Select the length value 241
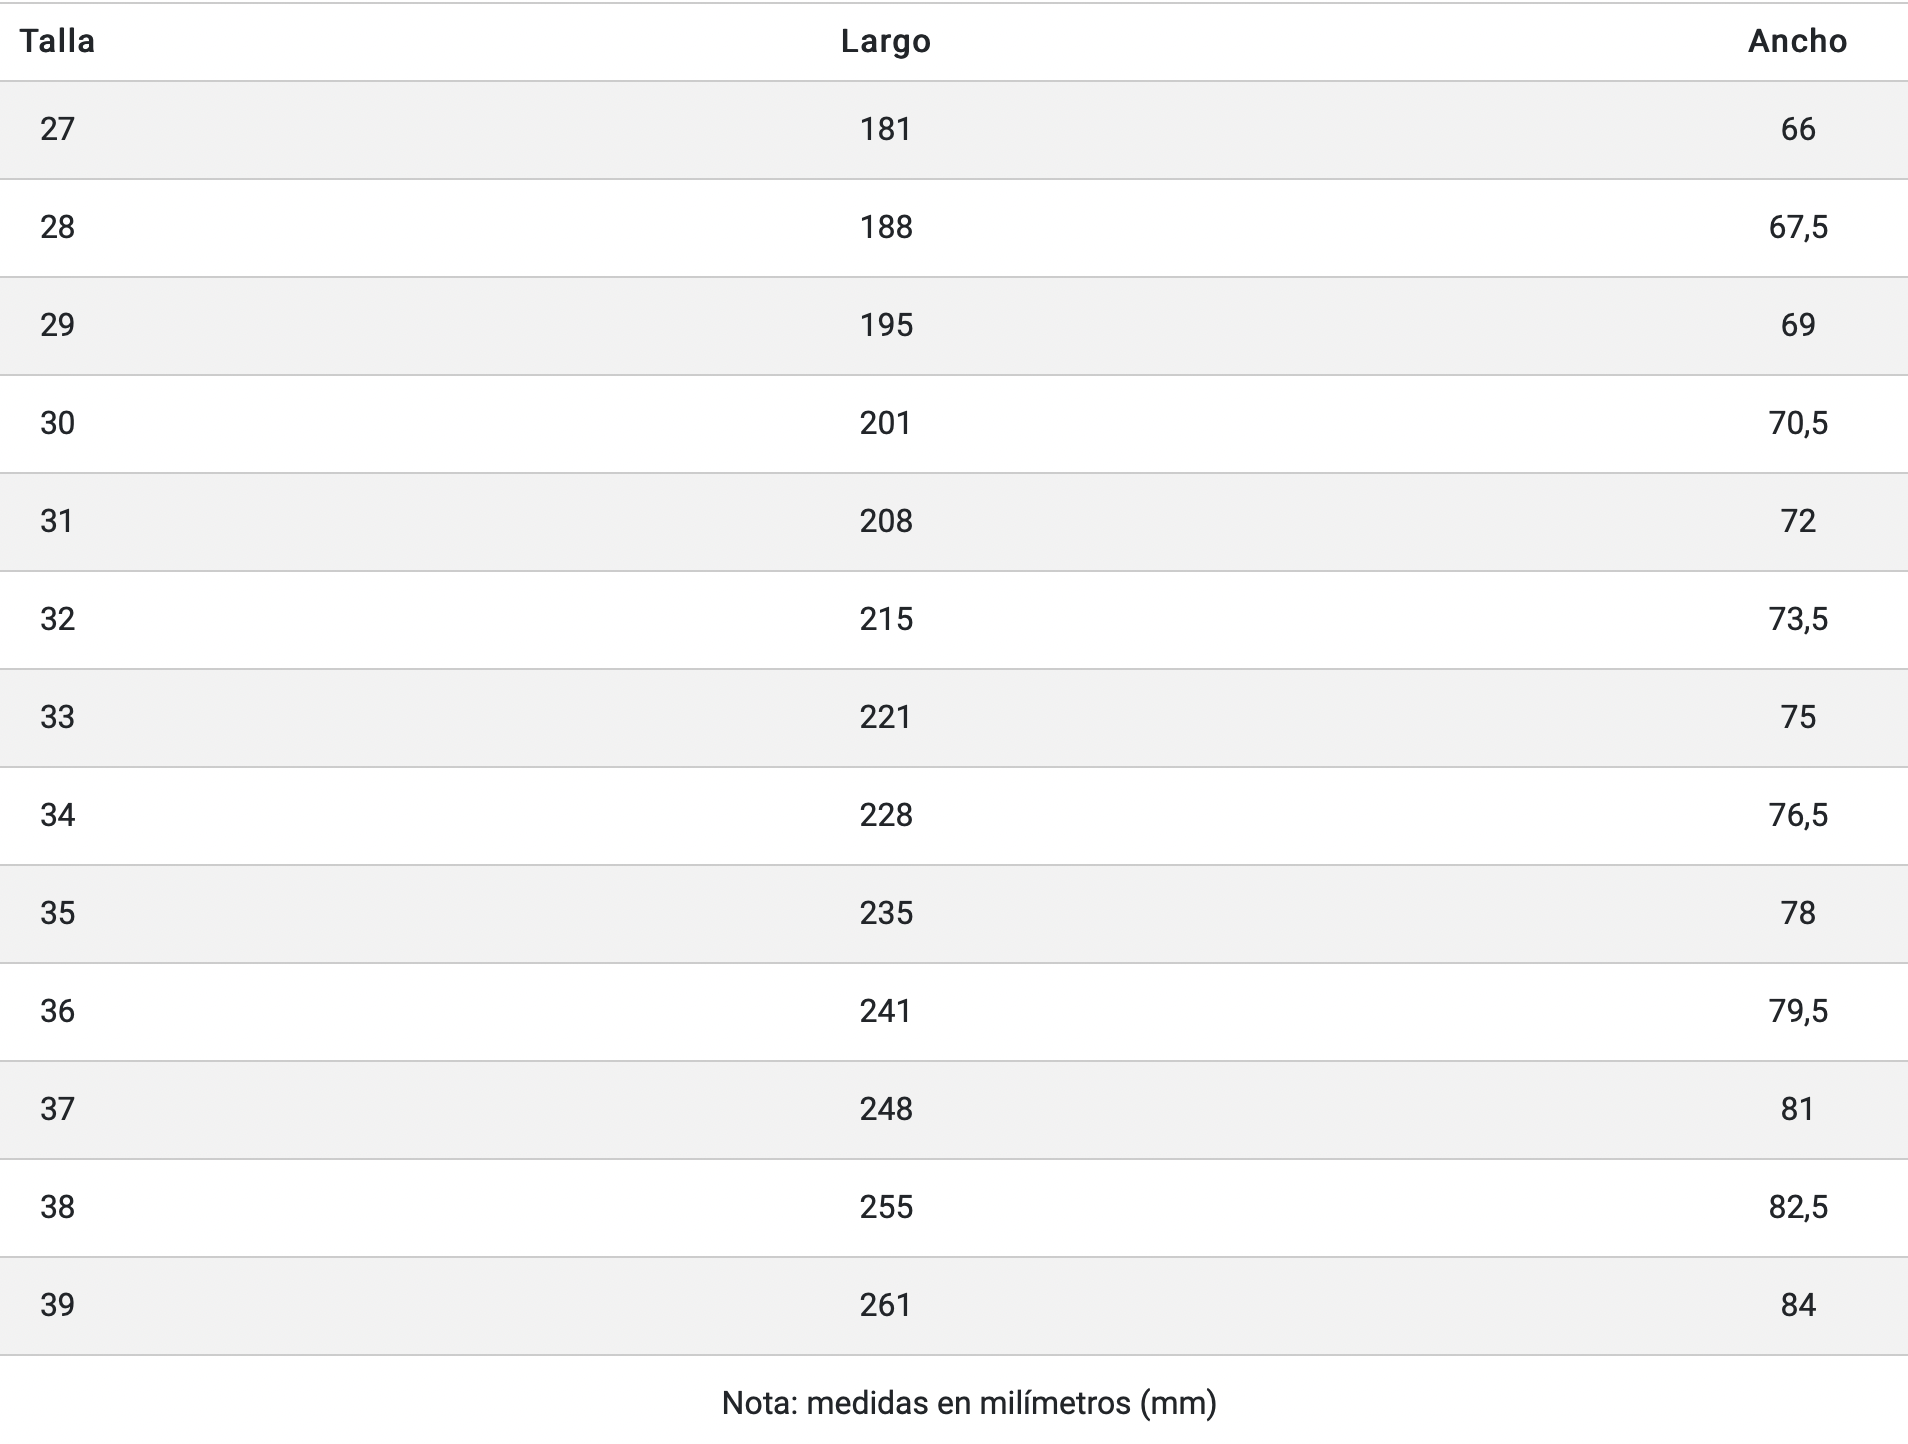This screenshot has width=1908, height=1444. [x=885, y=1011]
